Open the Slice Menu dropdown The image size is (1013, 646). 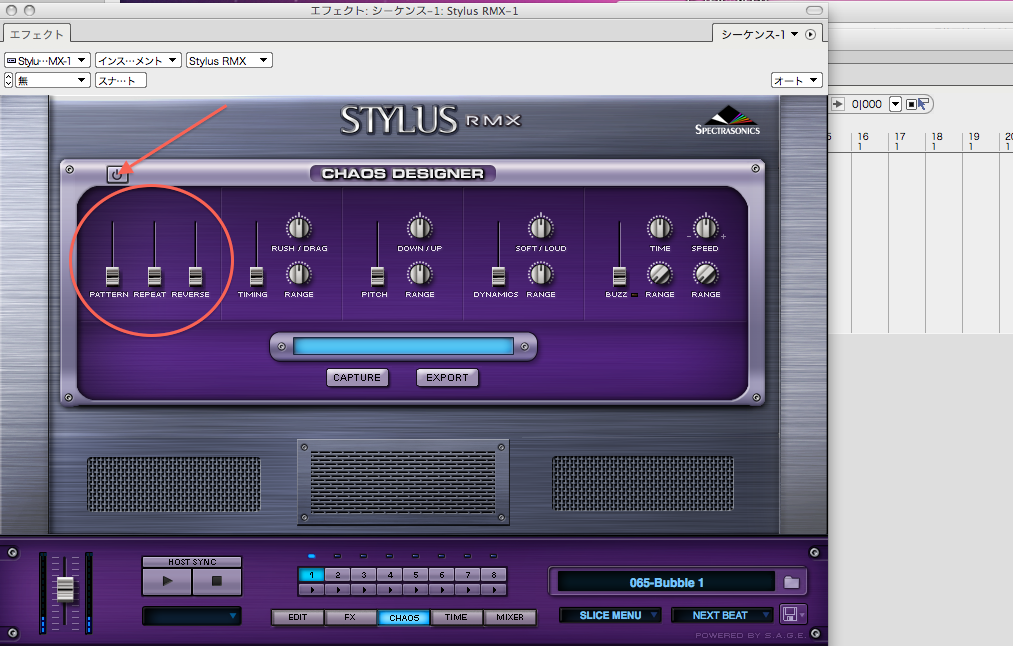[x=610, y=615]
